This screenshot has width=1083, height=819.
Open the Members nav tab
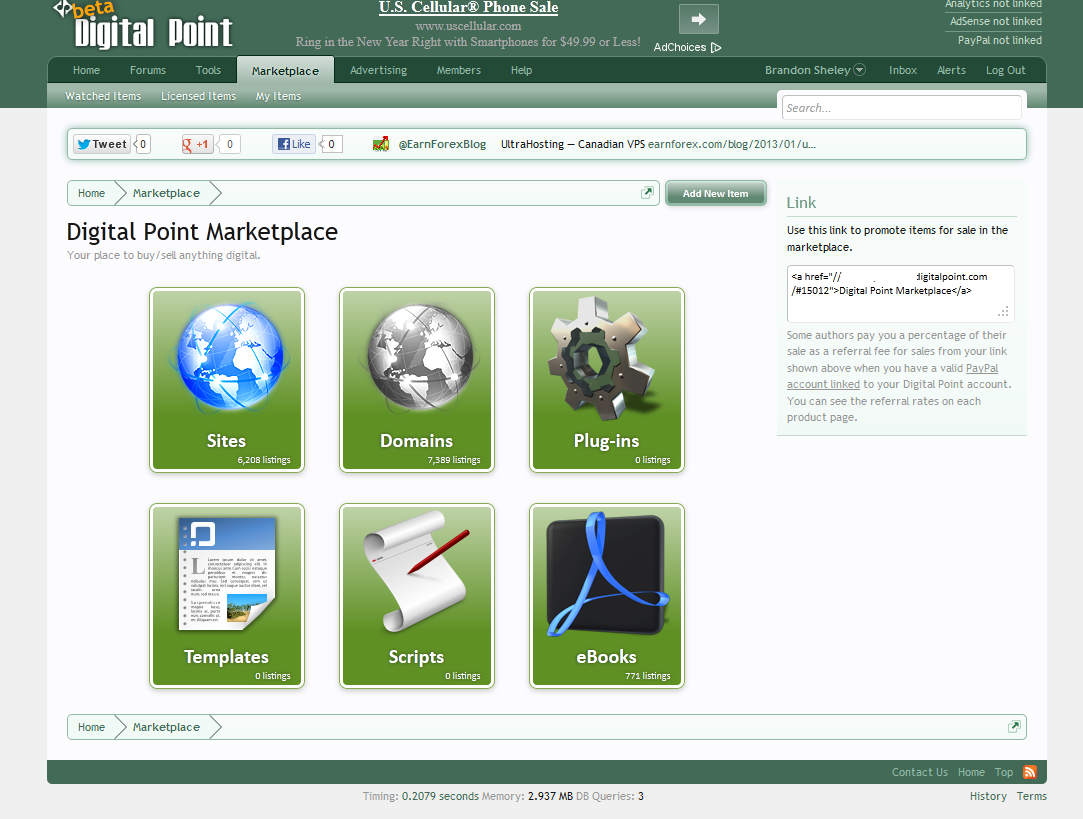pos(459,70)
